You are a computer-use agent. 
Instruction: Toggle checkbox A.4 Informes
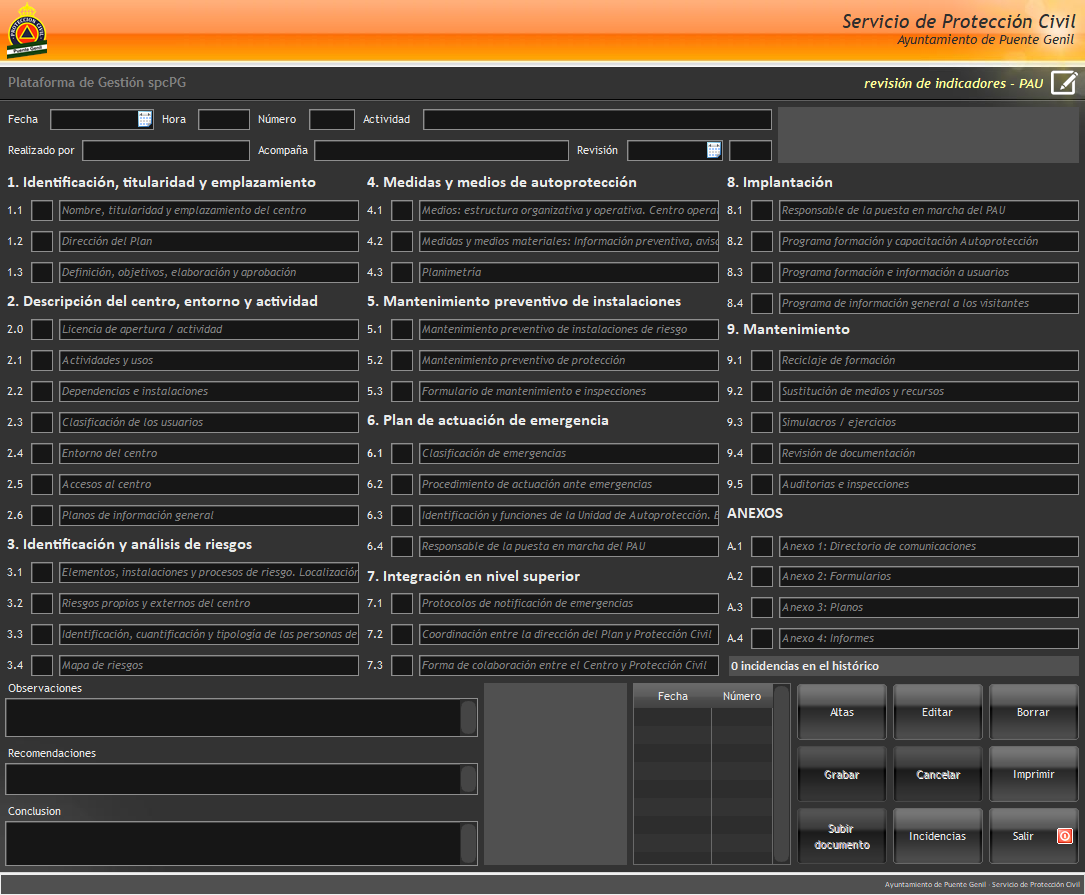click(x=762, y=638)
